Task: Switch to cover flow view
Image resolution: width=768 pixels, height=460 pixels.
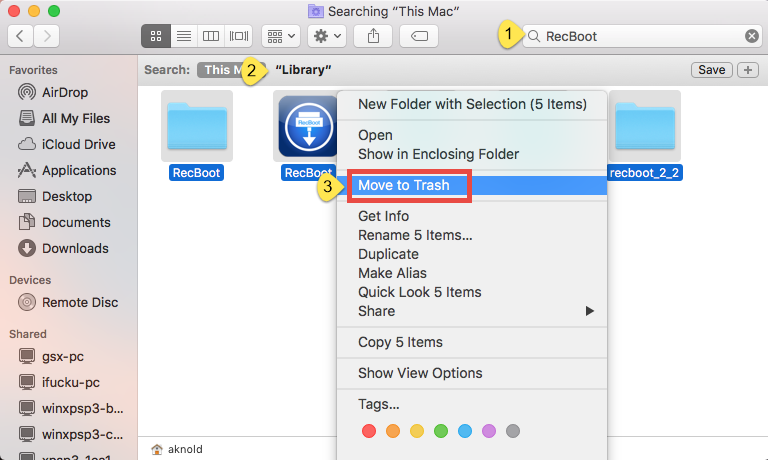Action: 239,36
